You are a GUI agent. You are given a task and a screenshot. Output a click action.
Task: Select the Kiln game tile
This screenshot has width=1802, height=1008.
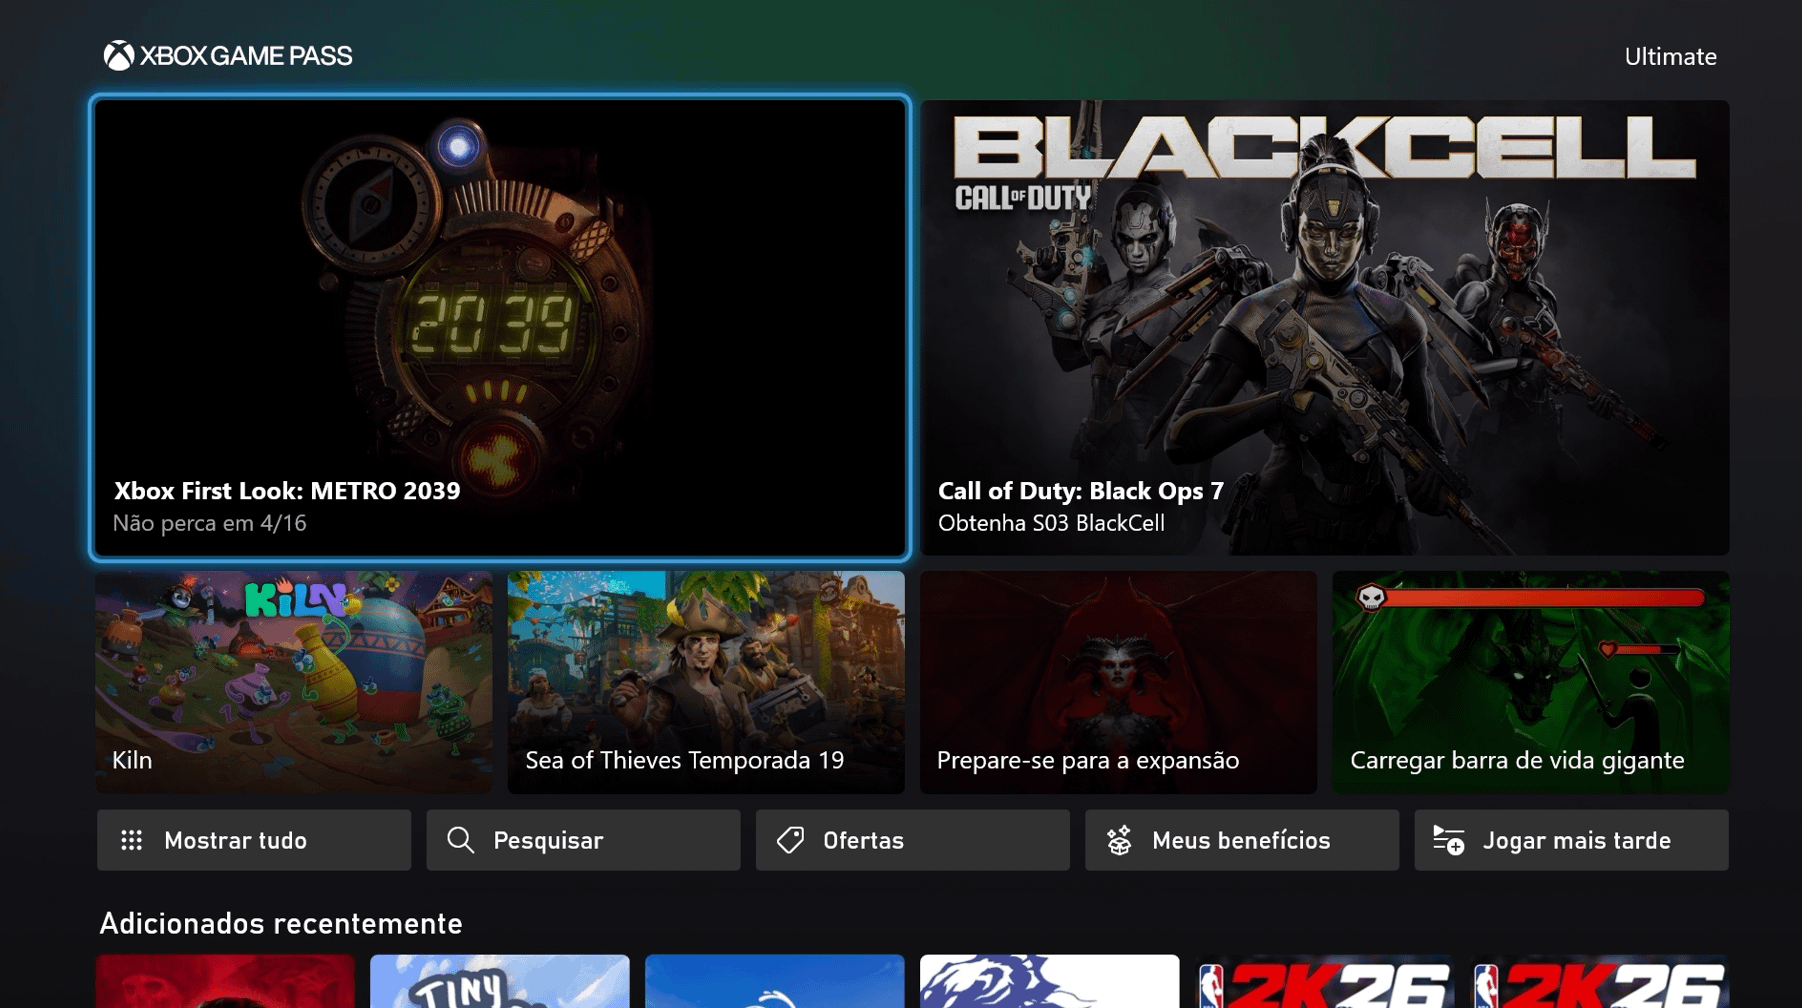click(294, 682)
